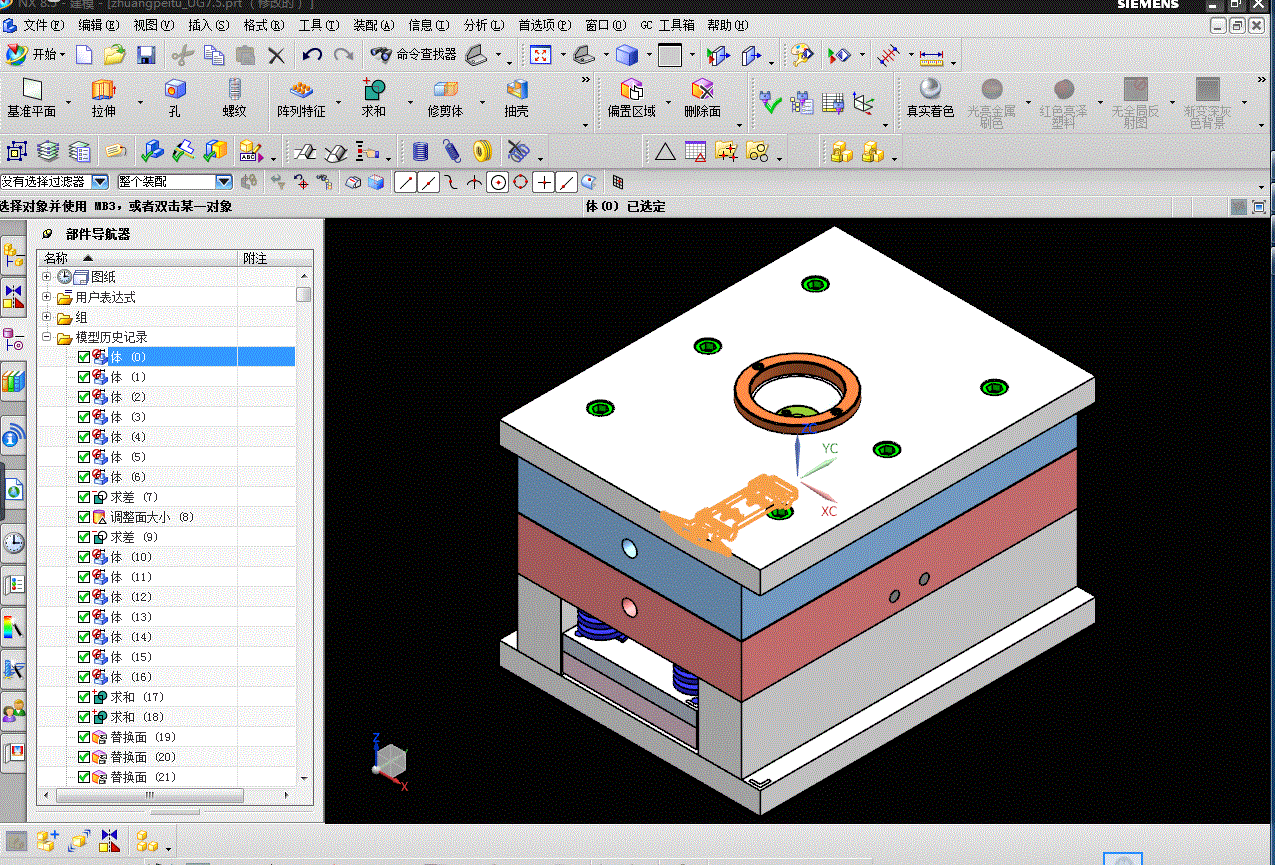This screenshot has height=865, width=1275.
Task: Expand the 图纸 tree node
Action: pyautogui.click(x=46, y=276)
